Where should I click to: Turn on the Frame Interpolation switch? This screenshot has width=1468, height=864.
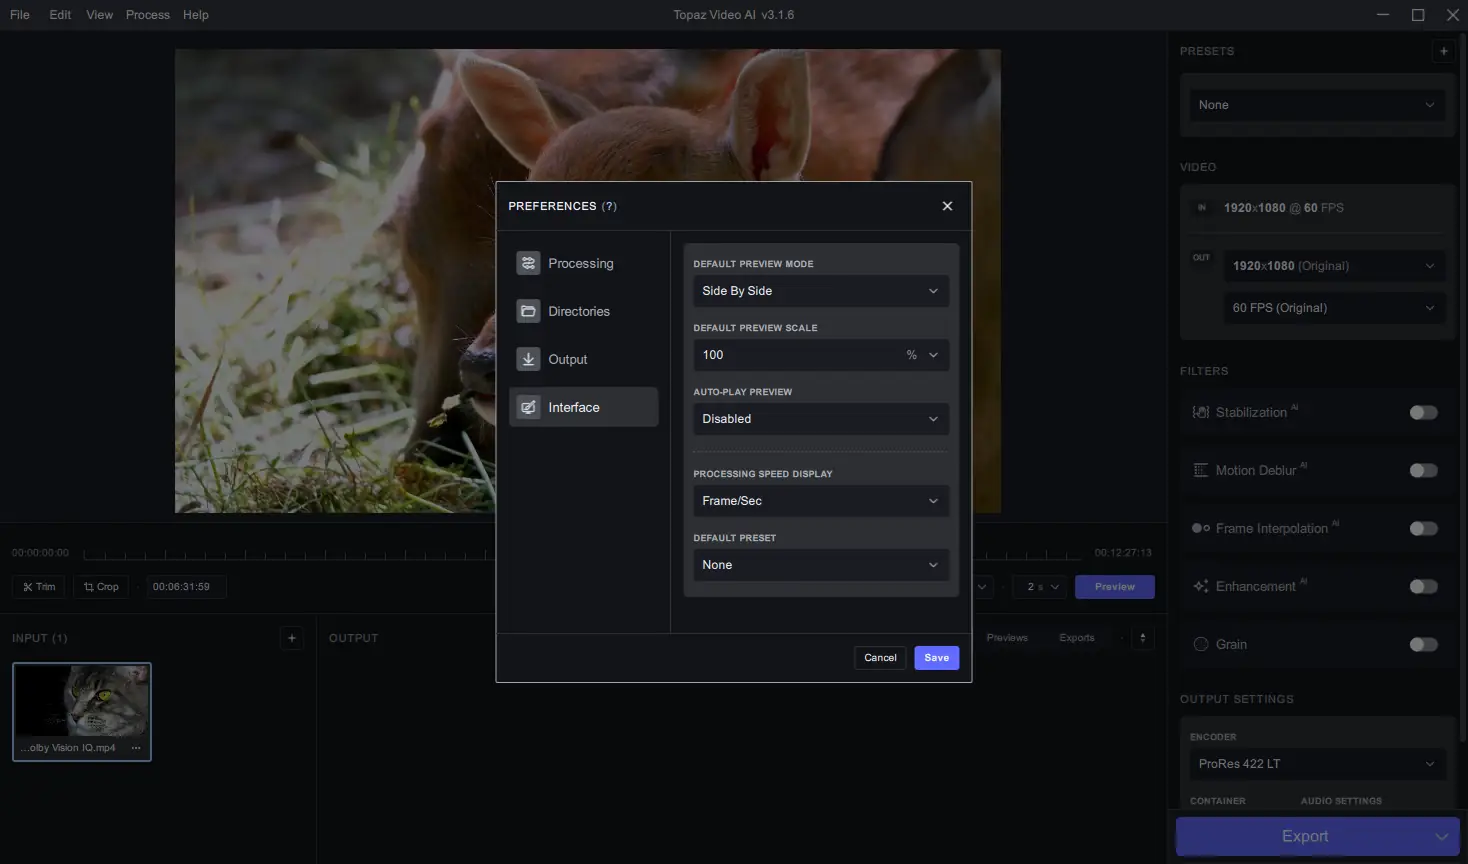[1423, 529]
